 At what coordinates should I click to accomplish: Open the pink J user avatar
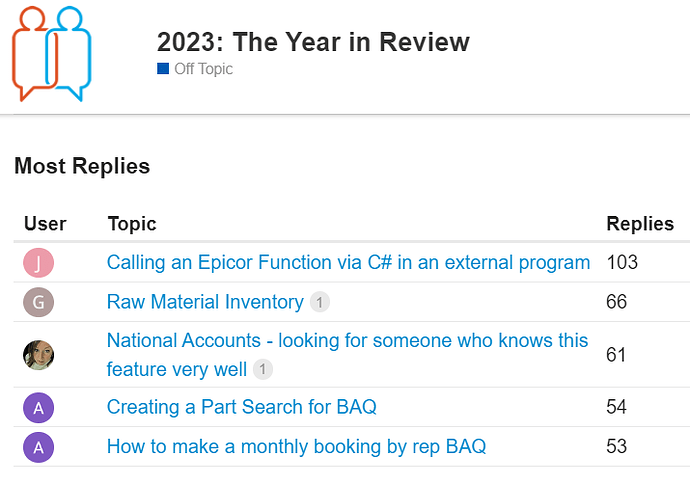pyautogui.click(x=39, y=263)
